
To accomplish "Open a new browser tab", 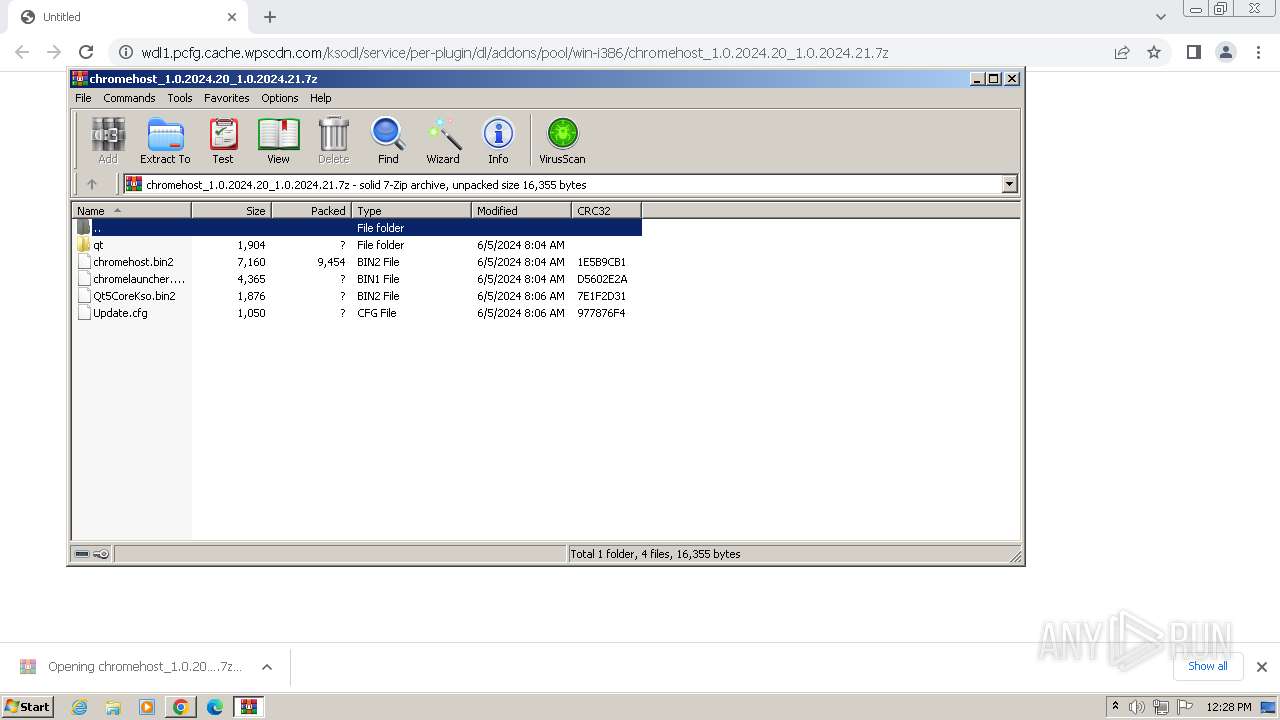I will point(270,17).
